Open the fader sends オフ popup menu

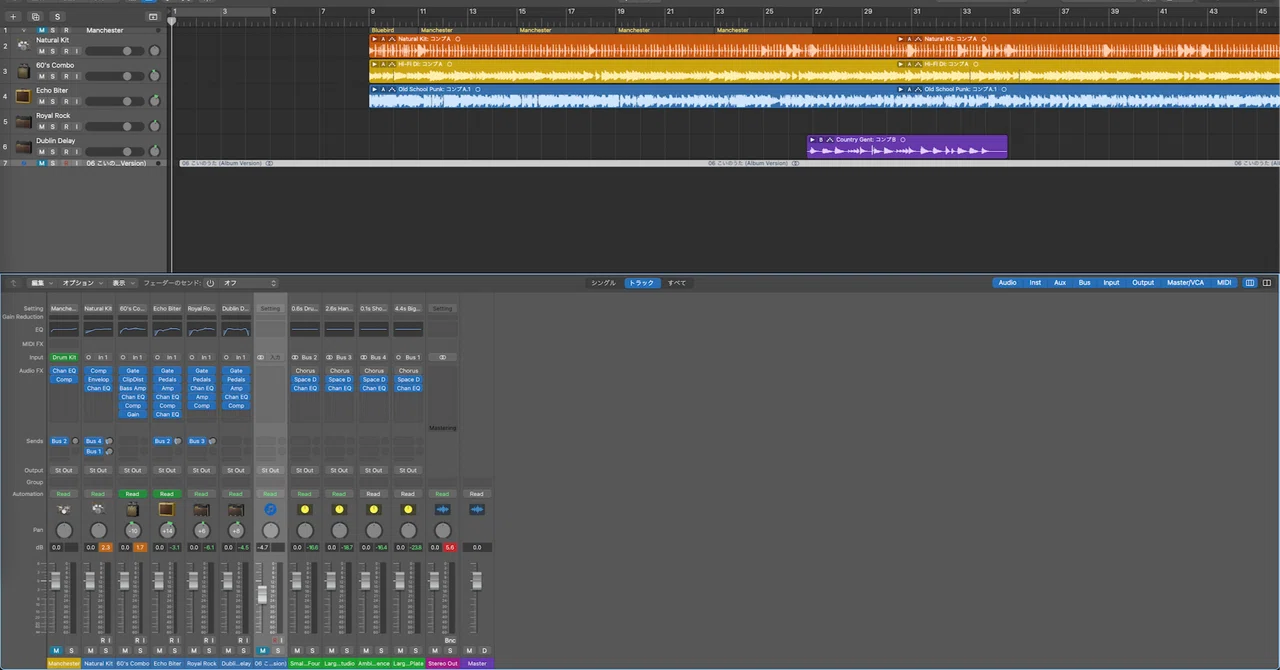click(x=249, y=283)
